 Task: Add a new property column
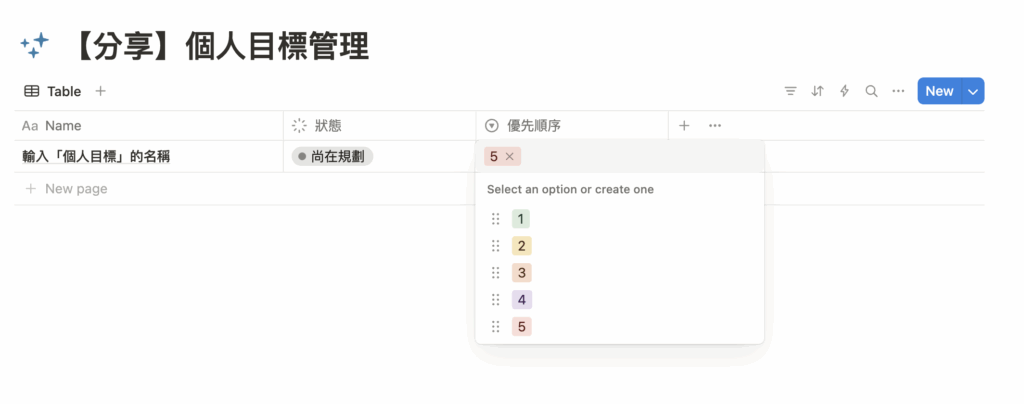pos(684,126)
